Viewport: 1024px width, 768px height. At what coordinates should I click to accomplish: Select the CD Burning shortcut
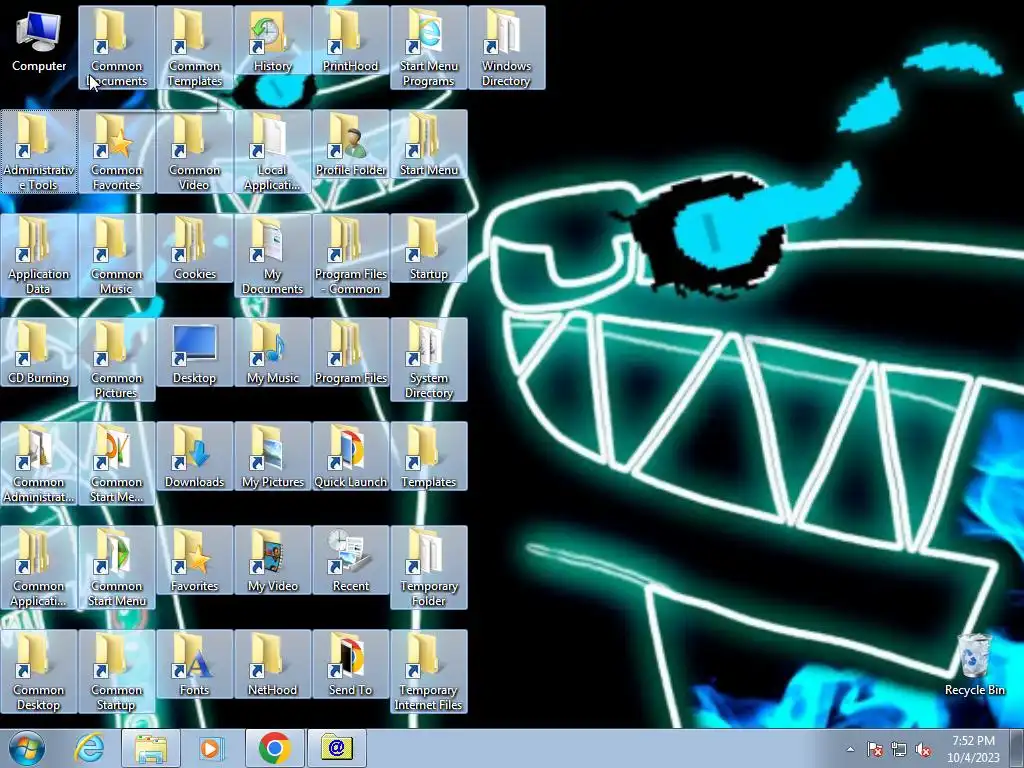pos(39,353)
